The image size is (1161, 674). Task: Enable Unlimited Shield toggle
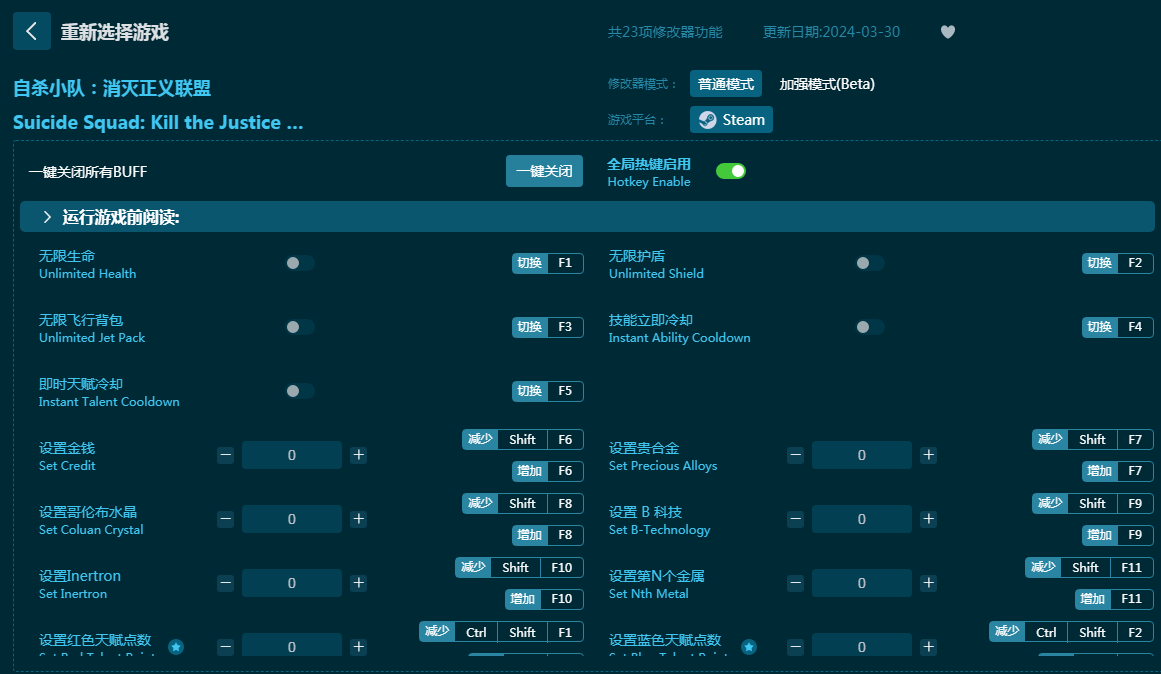[870, 263]
